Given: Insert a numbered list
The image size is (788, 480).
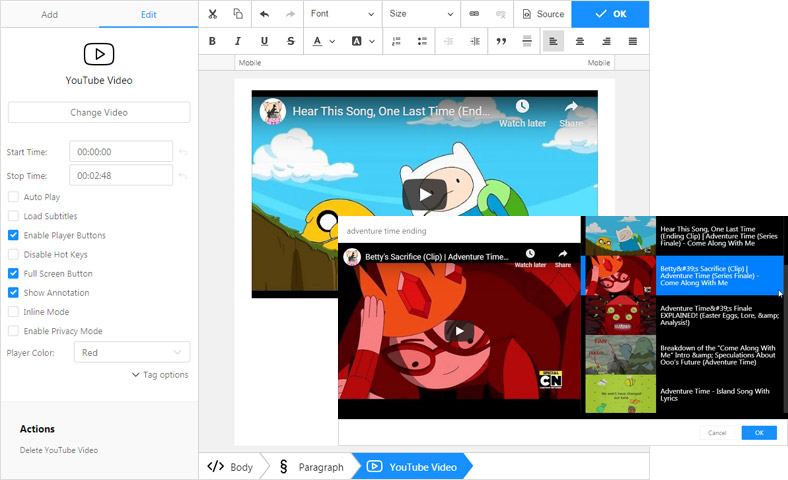Looking at the screenshot, I should click(x=396, y=41).
